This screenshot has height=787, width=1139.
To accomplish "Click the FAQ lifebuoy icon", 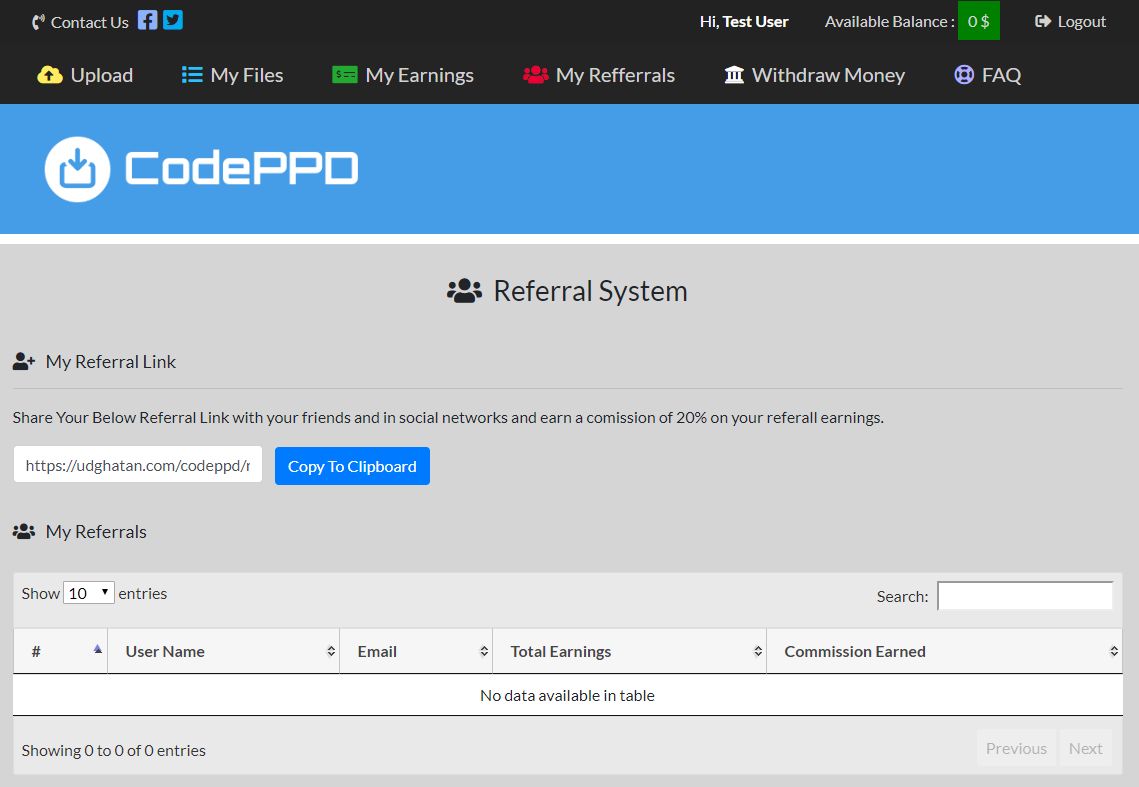I will pyautogui.click(x=964, y=75).
